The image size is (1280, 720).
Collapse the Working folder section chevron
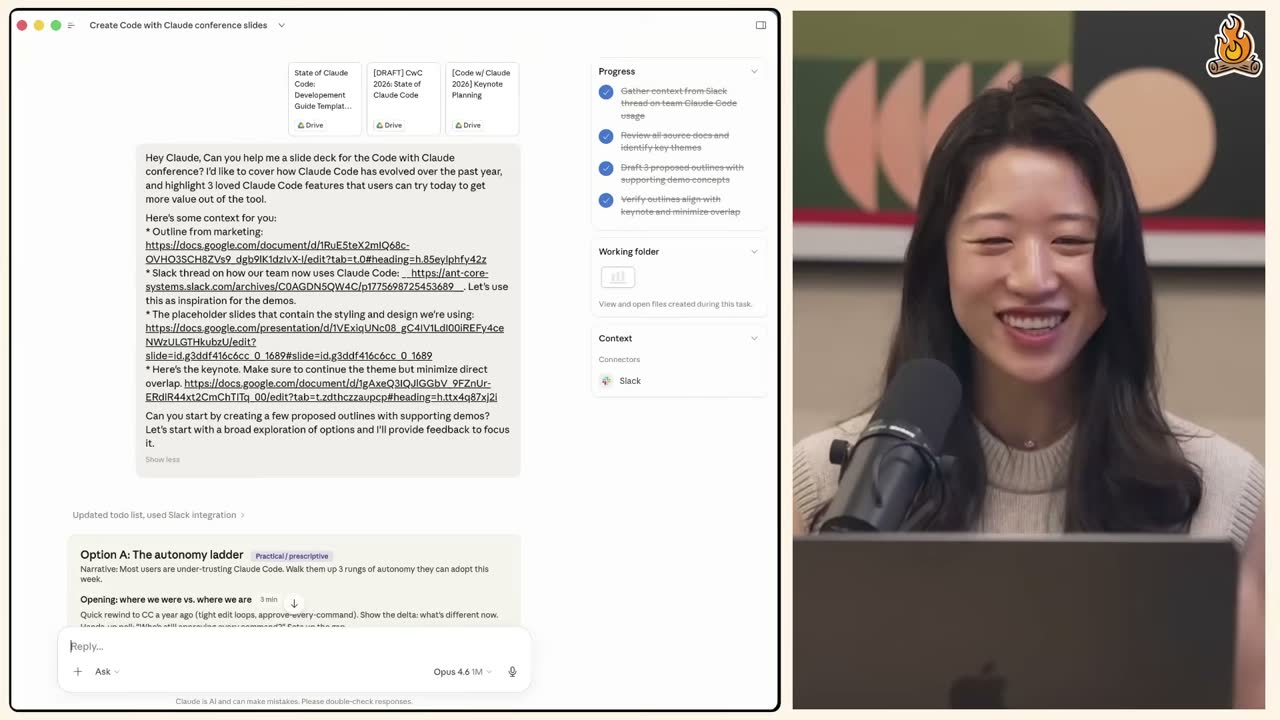tap(754, 252)
